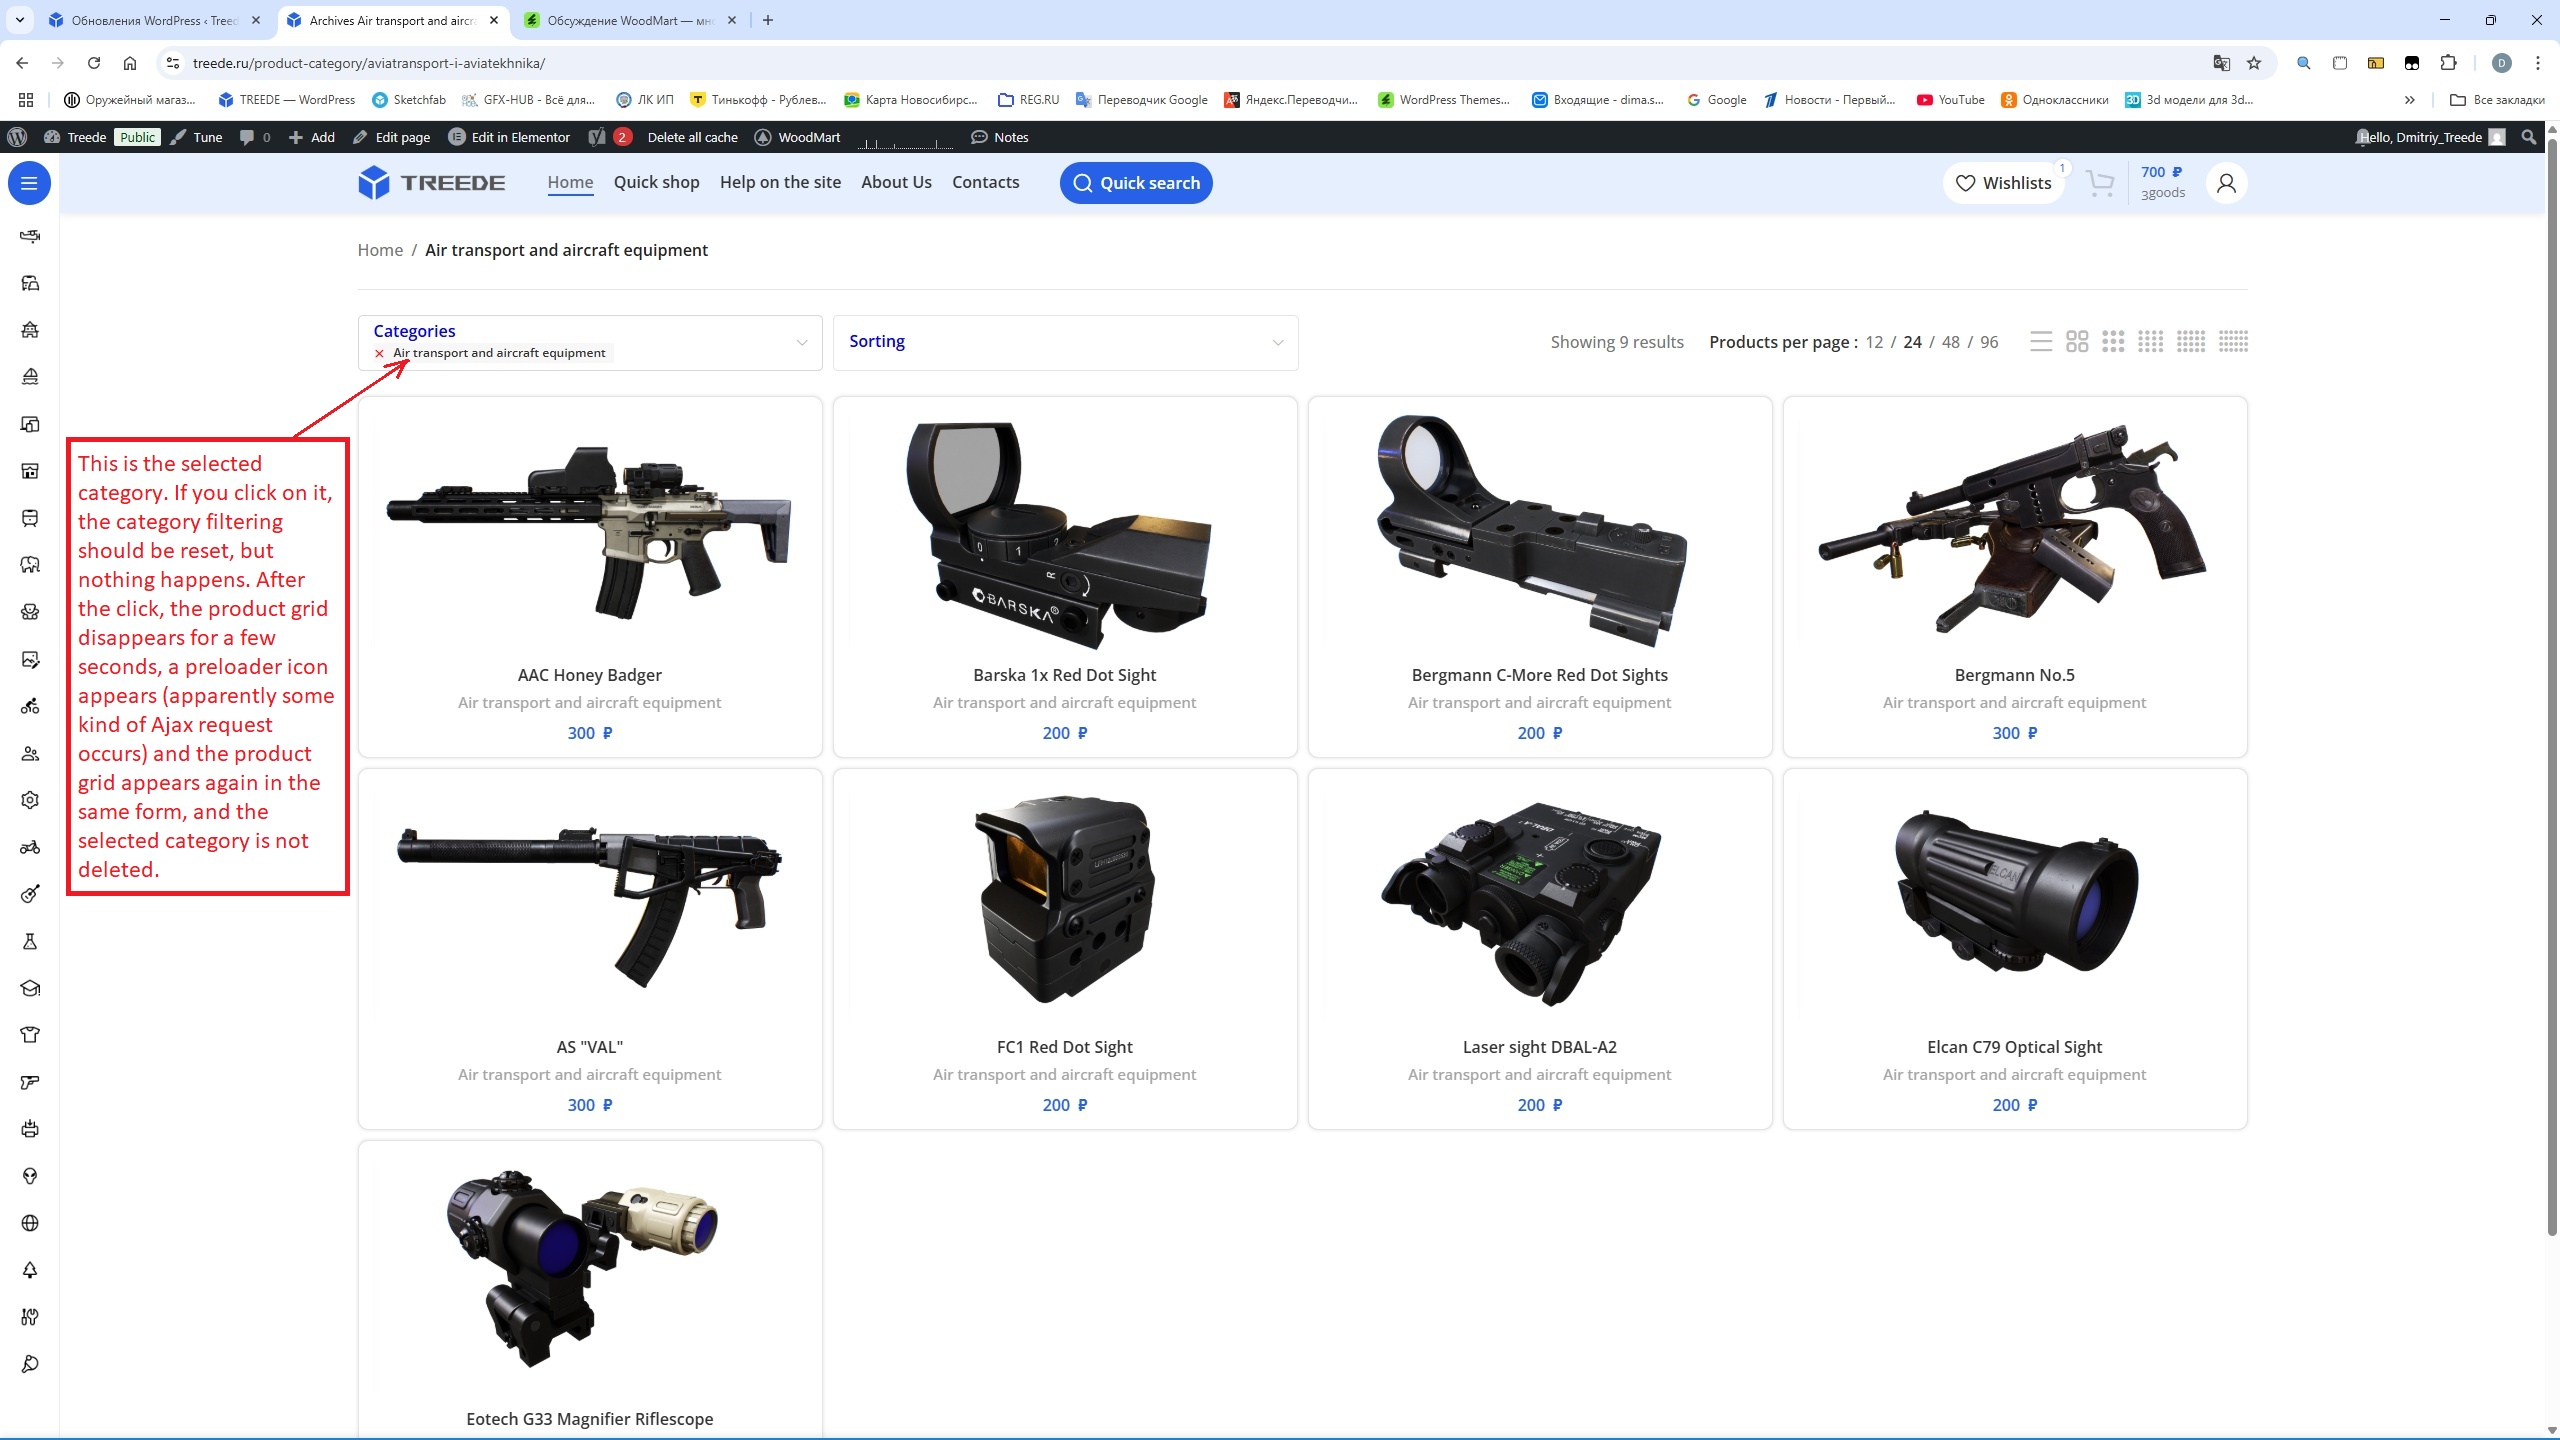Open the Laser sight DBAL-A2 product title
This screenshot has height=1440, width=2560.
1539,1047
